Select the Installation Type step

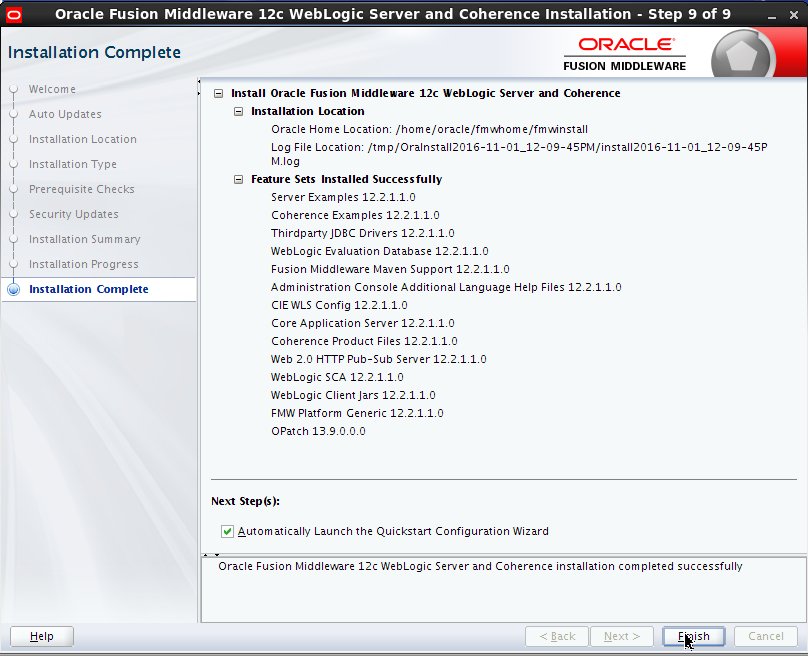click(x=73, y=164)
